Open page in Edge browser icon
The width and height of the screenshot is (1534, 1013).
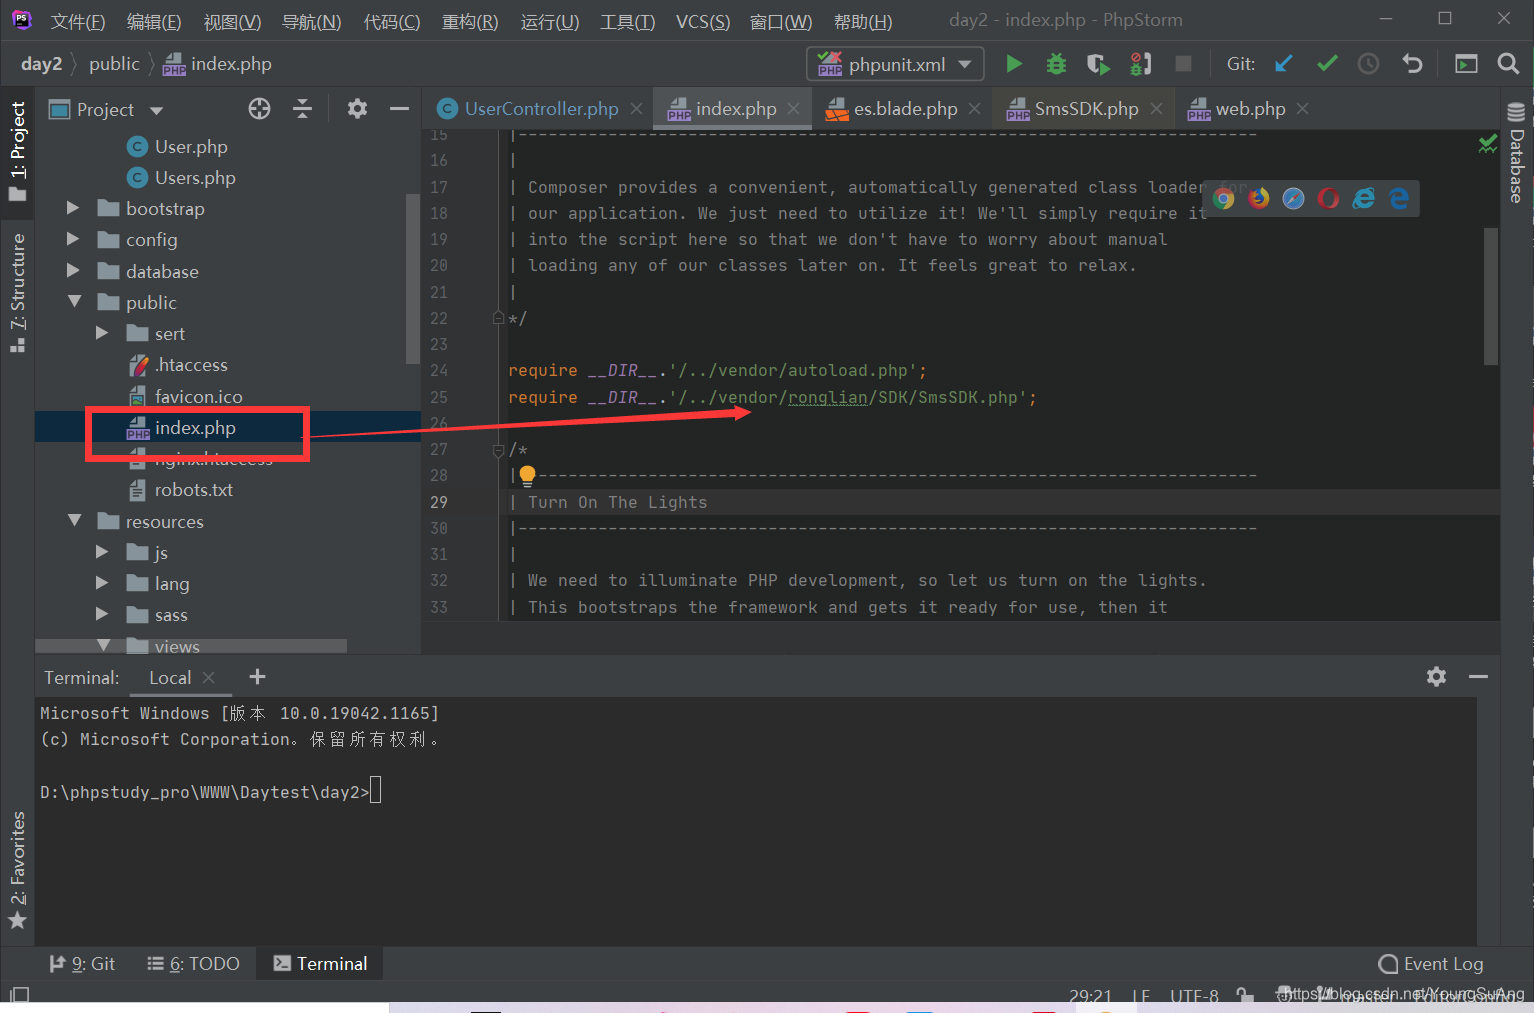tap(1399, 198)
